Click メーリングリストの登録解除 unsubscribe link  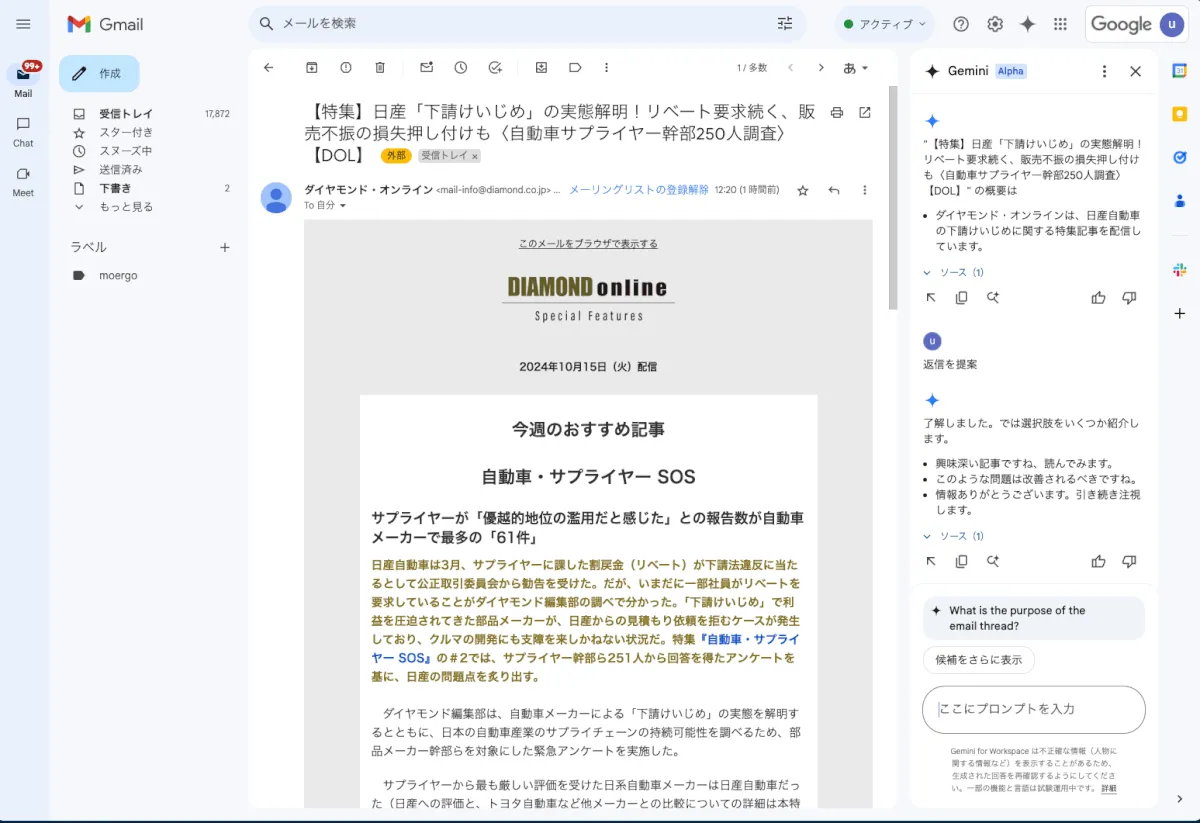(638, 190)
